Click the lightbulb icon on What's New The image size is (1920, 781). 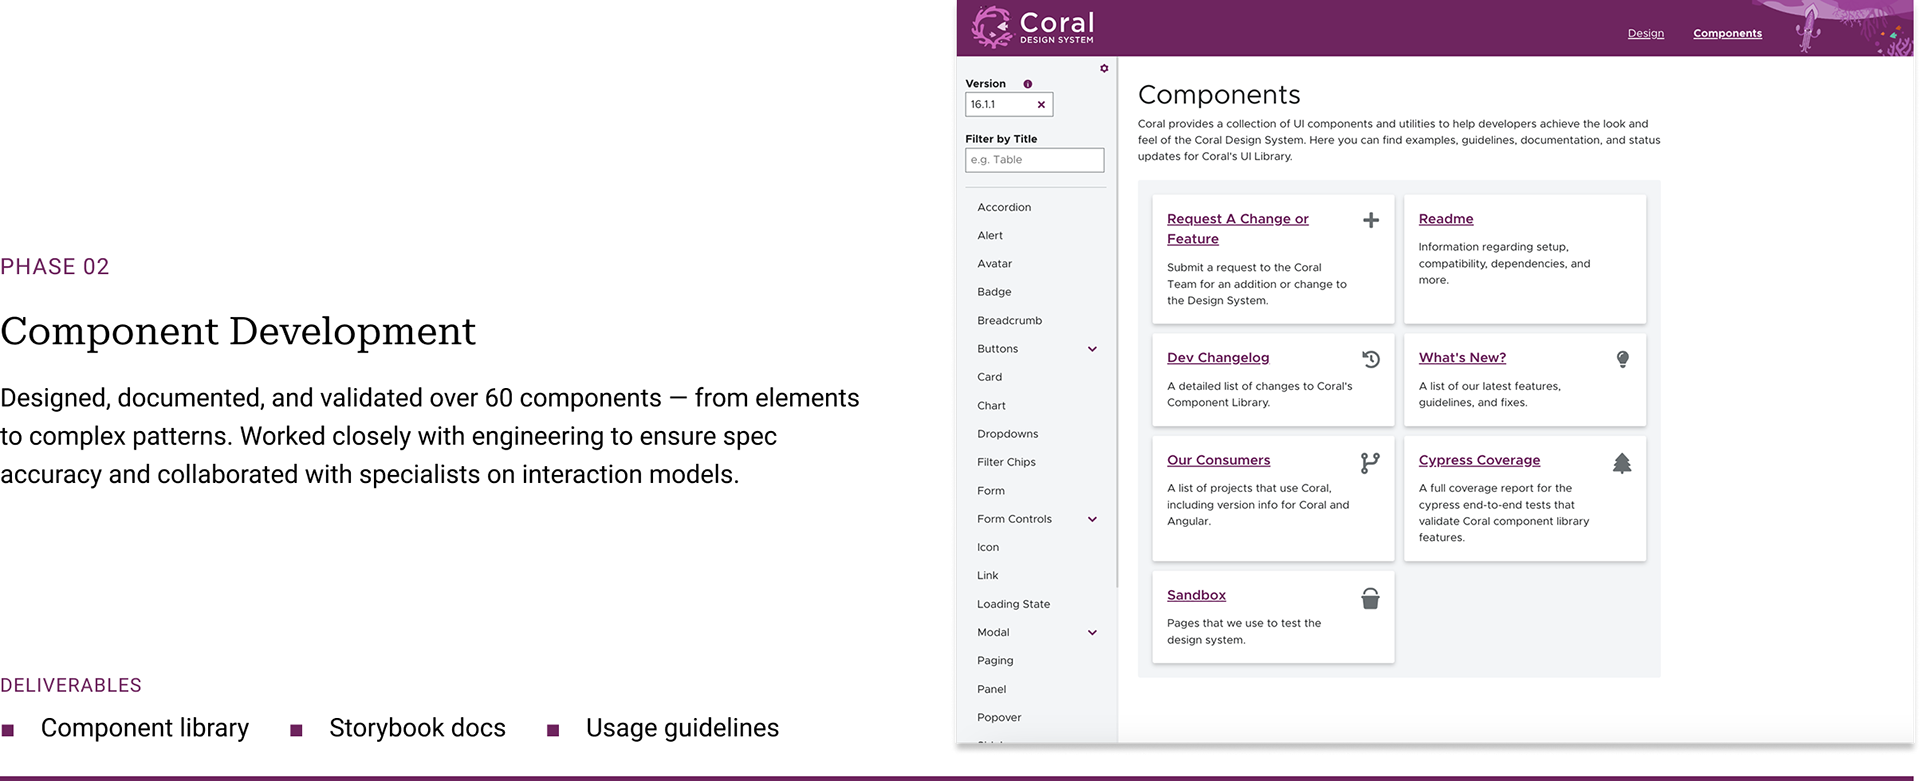(1622, 359)
